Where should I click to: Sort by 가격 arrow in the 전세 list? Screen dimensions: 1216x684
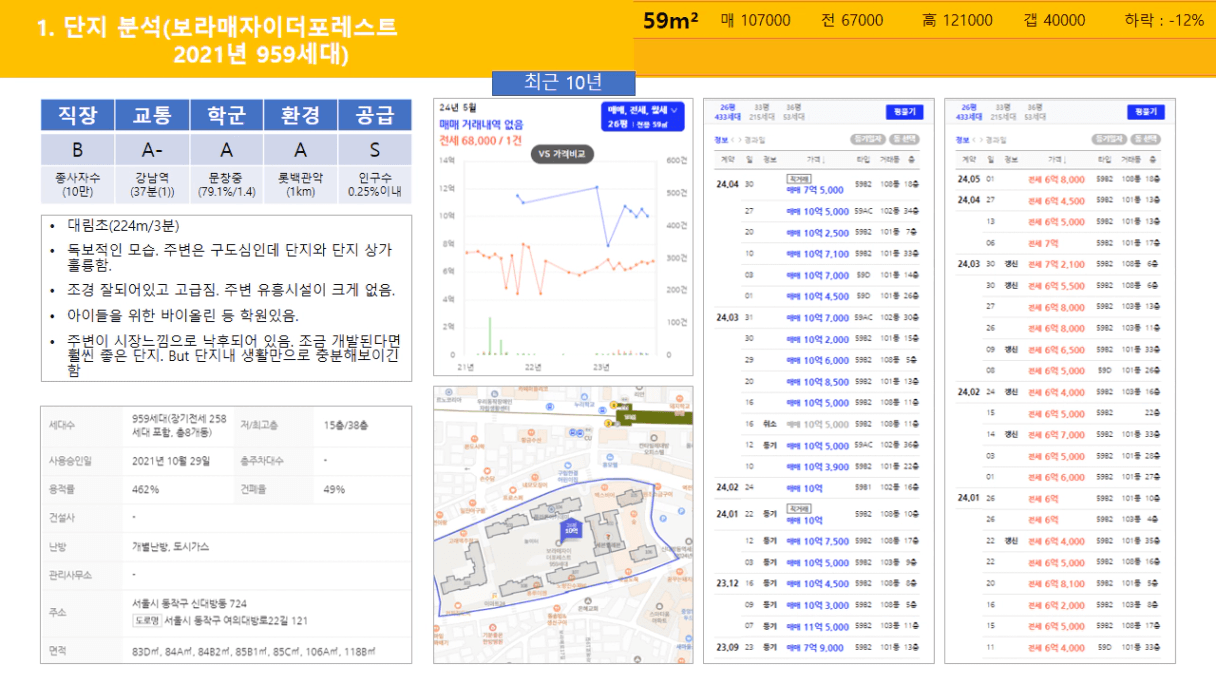point(1065,160)
